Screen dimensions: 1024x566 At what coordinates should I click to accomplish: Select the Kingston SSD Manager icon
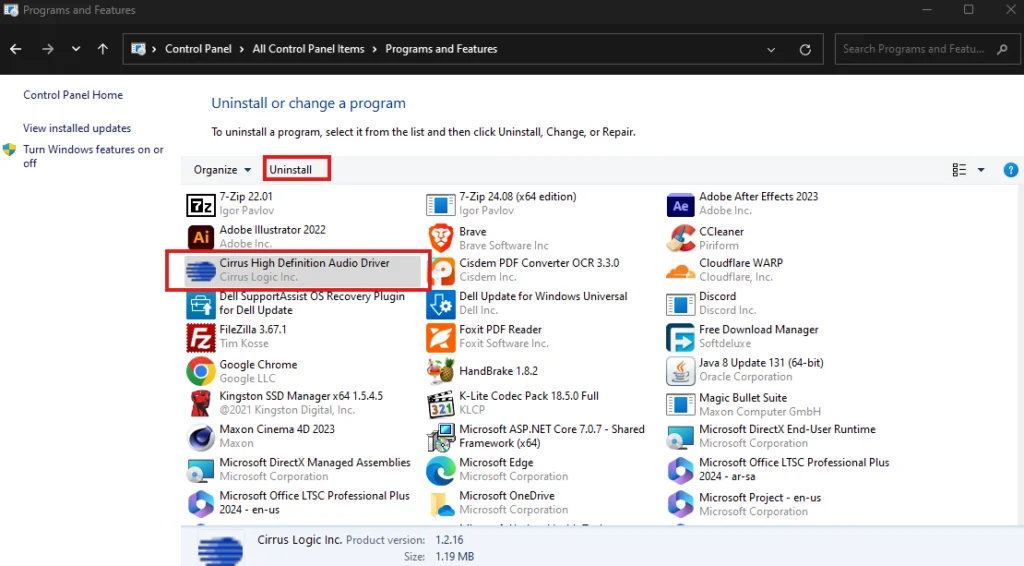[x=200, y=404]
